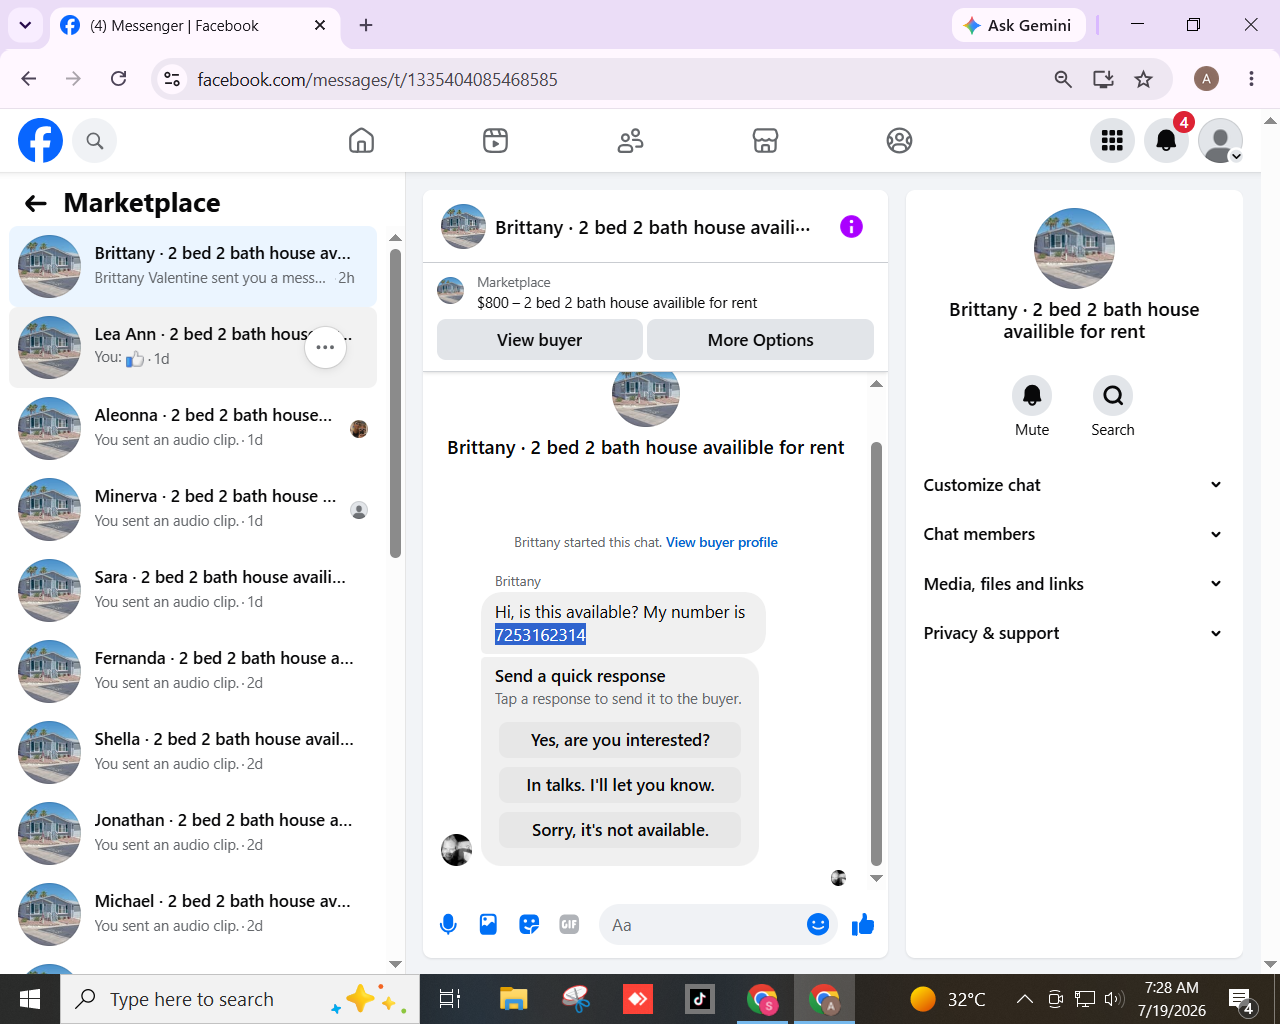Click the conversation list scrollbar thumb
Screen dimensions: 1280x1024
click(x=395, y=403)
